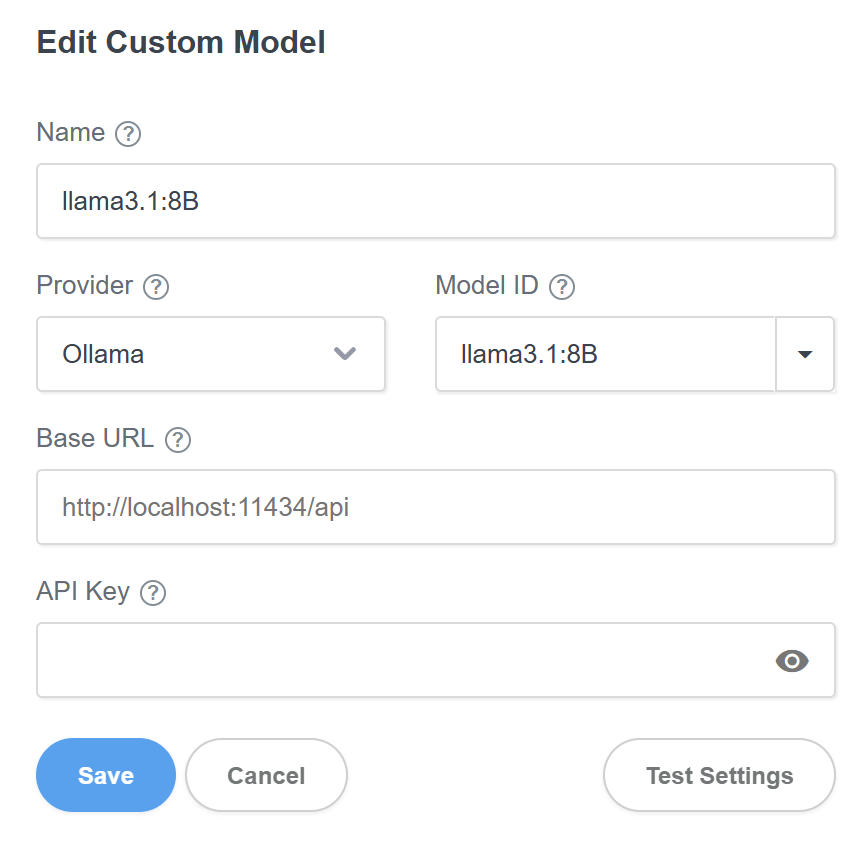Viewport: 866px width, 845px height.
Task: Focus the Name text field
Action: (435, 201)
